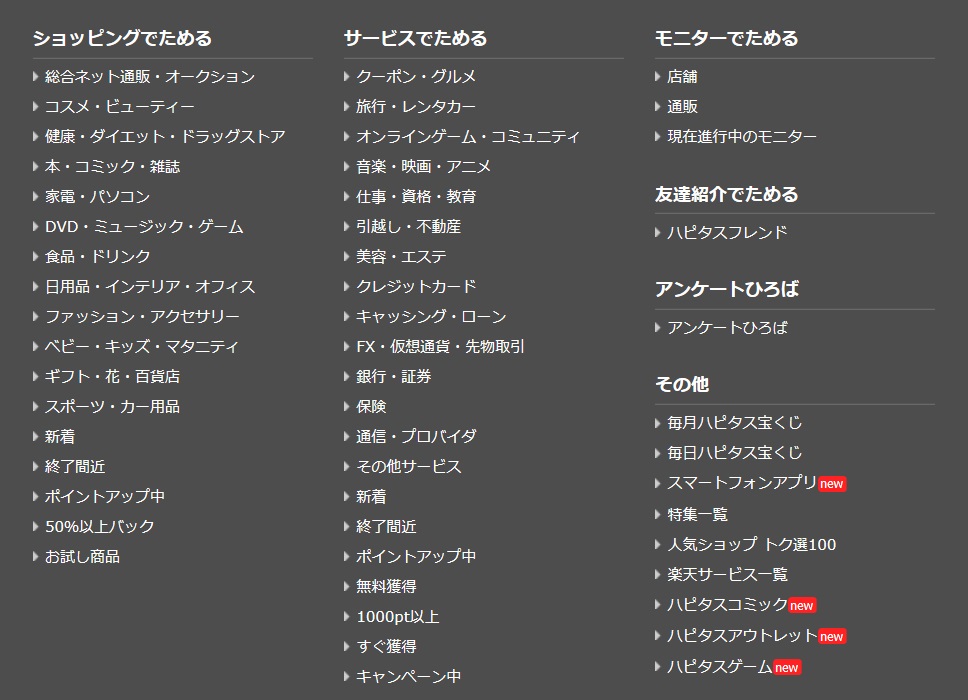Screen dimensions: 968x700
Task: Open ポイントアップ中 in service column
Action: [416, 556]
